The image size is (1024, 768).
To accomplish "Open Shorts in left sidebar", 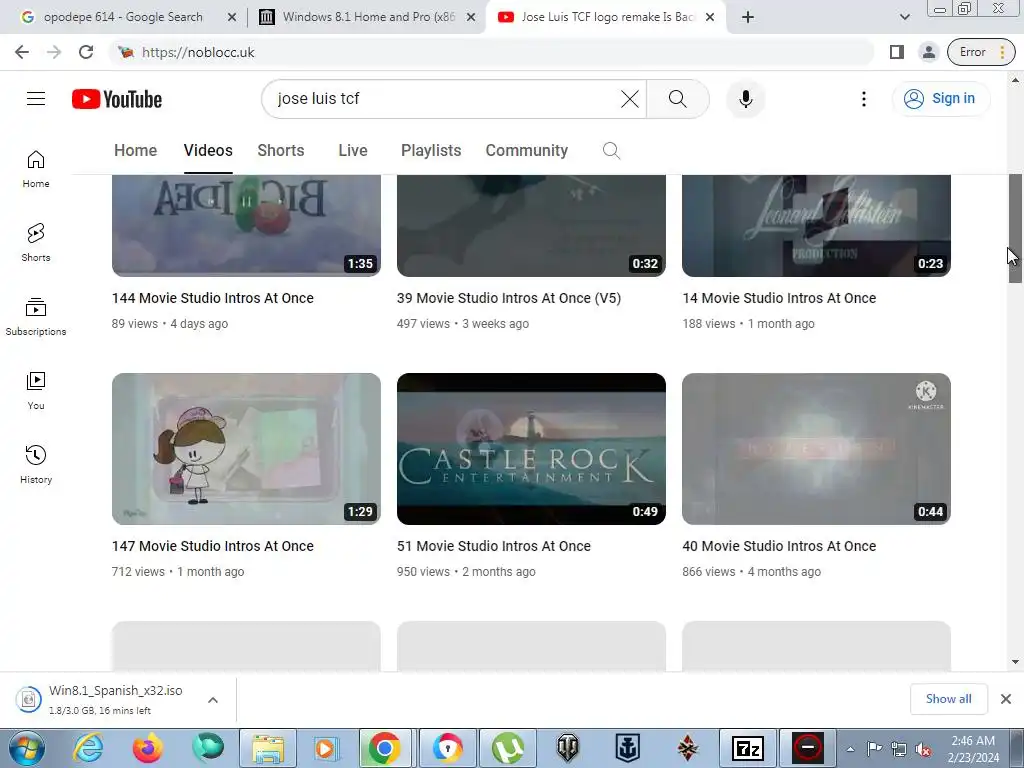I will pyautogui.click(x=36, y=243).
